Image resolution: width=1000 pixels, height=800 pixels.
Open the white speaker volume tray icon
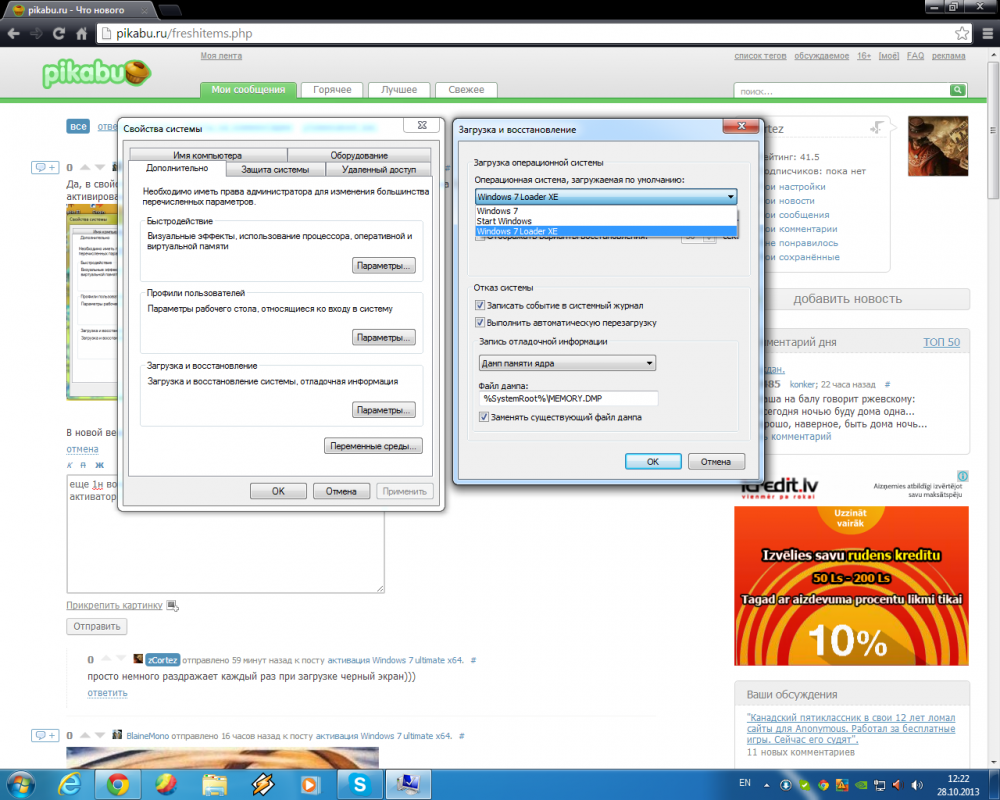click(917, 785)
